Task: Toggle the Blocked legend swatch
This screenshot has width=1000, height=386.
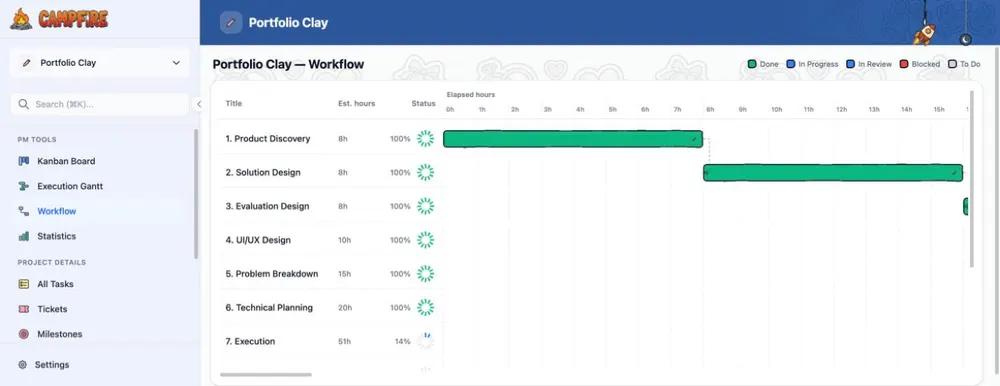Action: tap(904, 64)
